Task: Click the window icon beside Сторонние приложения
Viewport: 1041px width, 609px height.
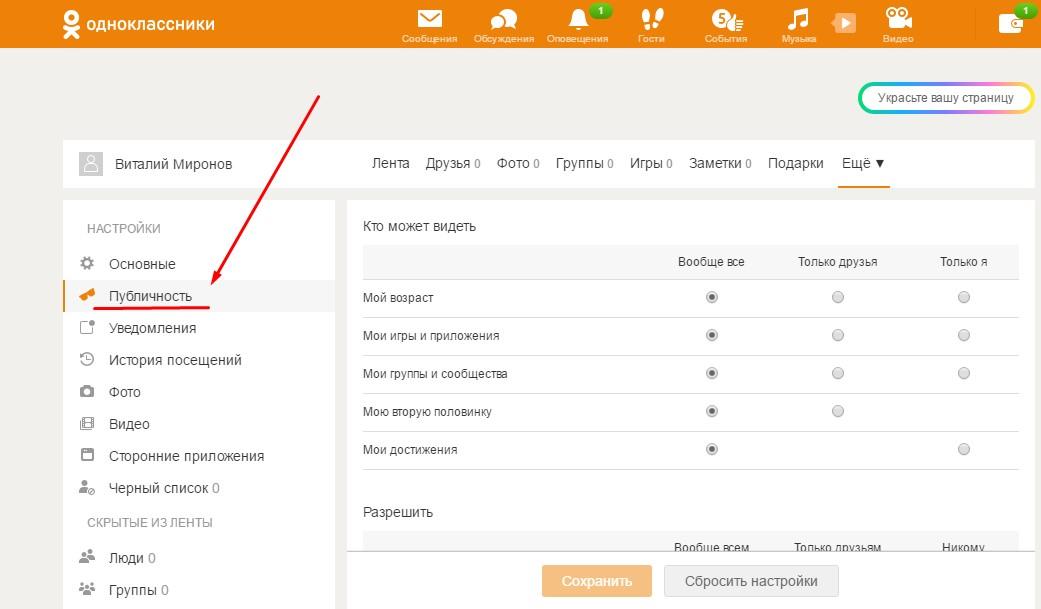Action: coord(87,455)
